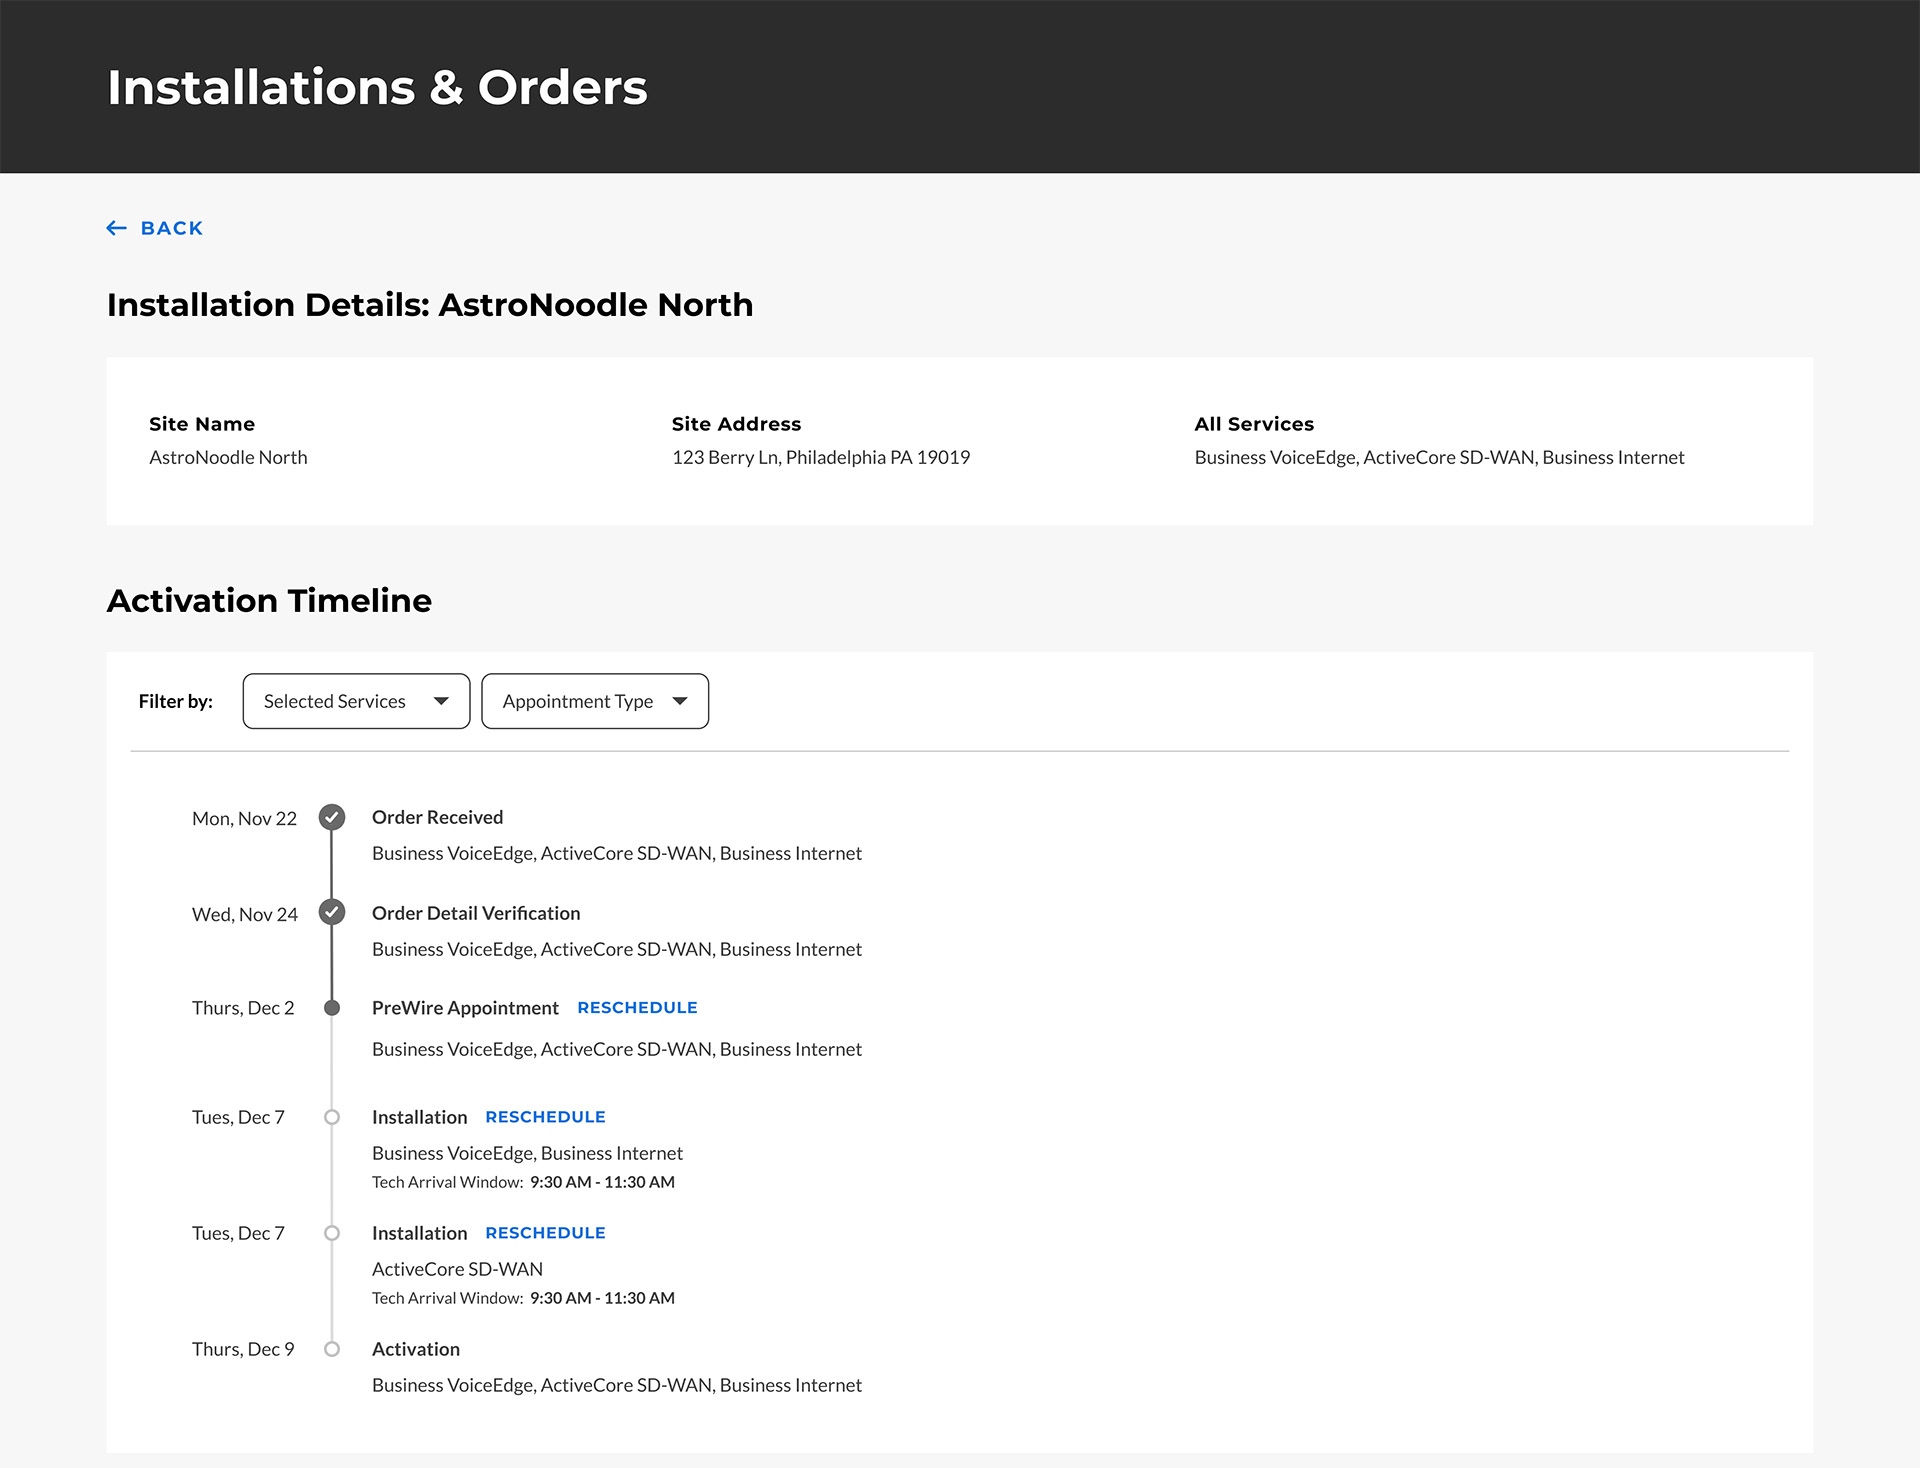1920x1468 pixels.
Task: Click the 'Thurs, Dec 9' date
Action: [x=243, y=1349]
